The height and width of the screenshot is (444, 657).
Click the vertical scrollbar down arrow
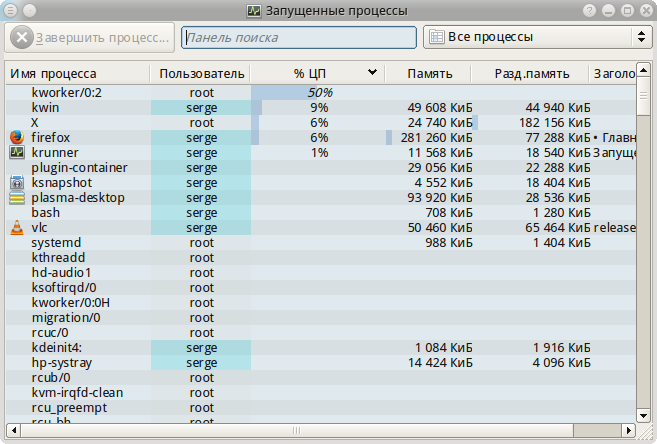click(x=643, y=416)
